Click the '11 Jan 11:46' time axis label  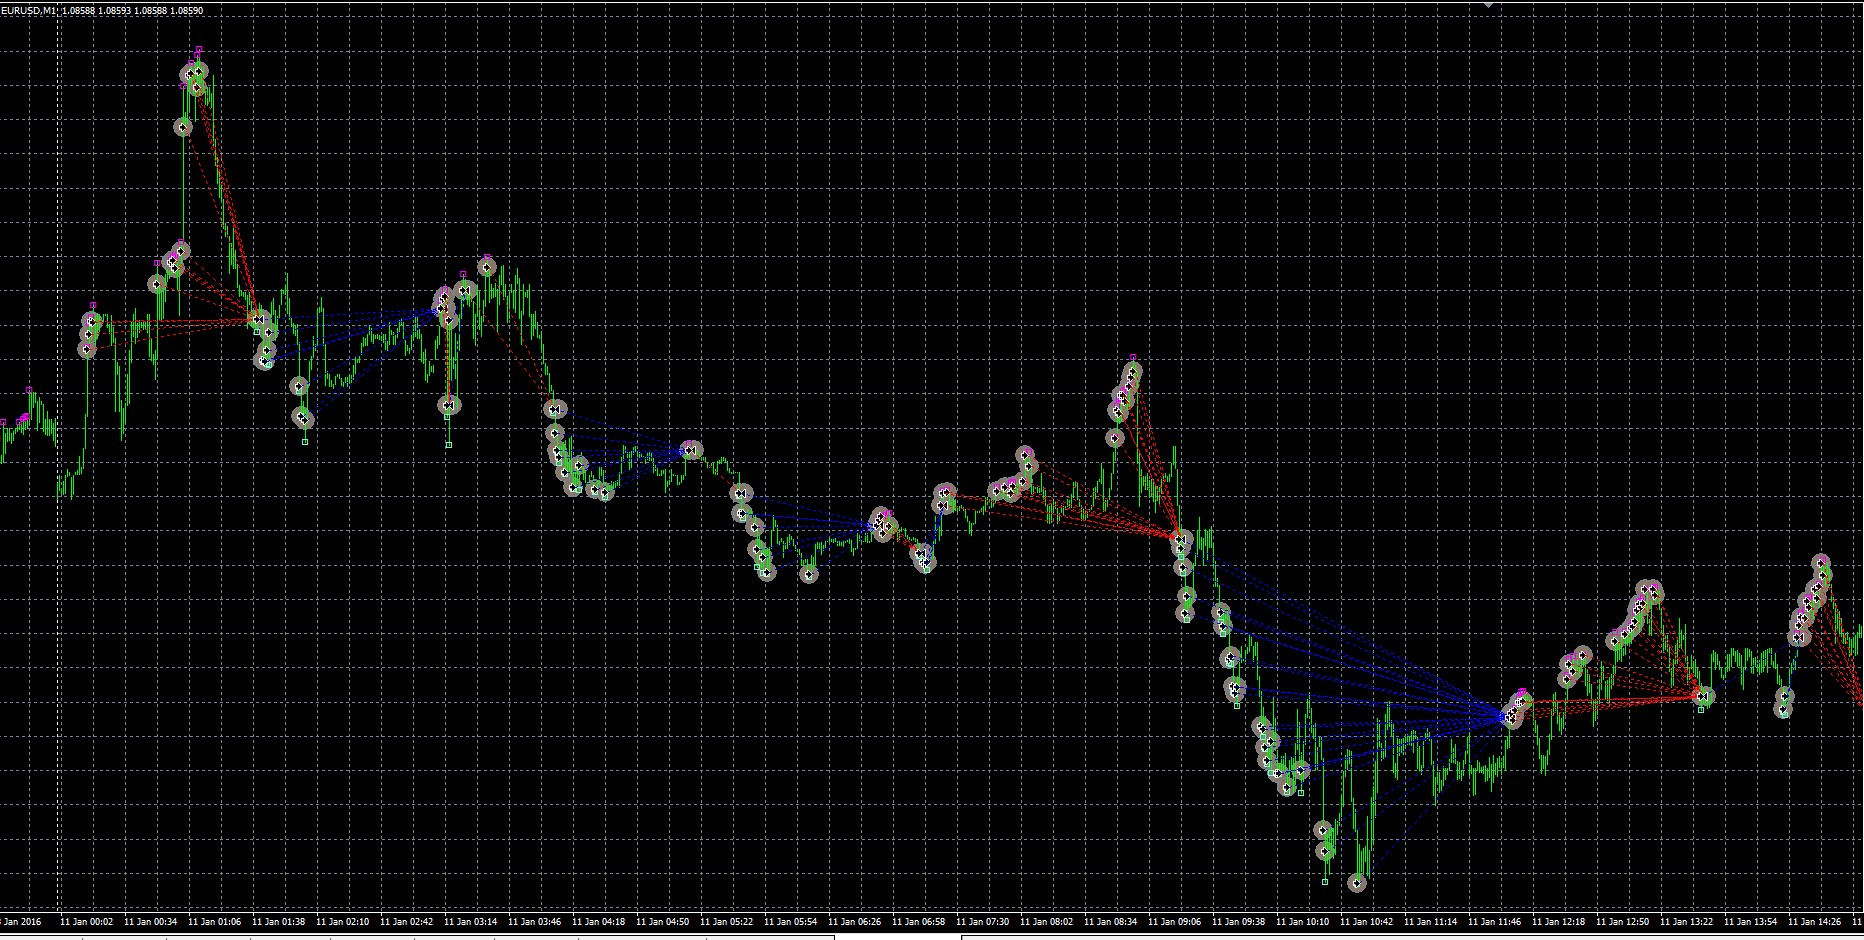pyautogui.click(x=1495, y=922)
